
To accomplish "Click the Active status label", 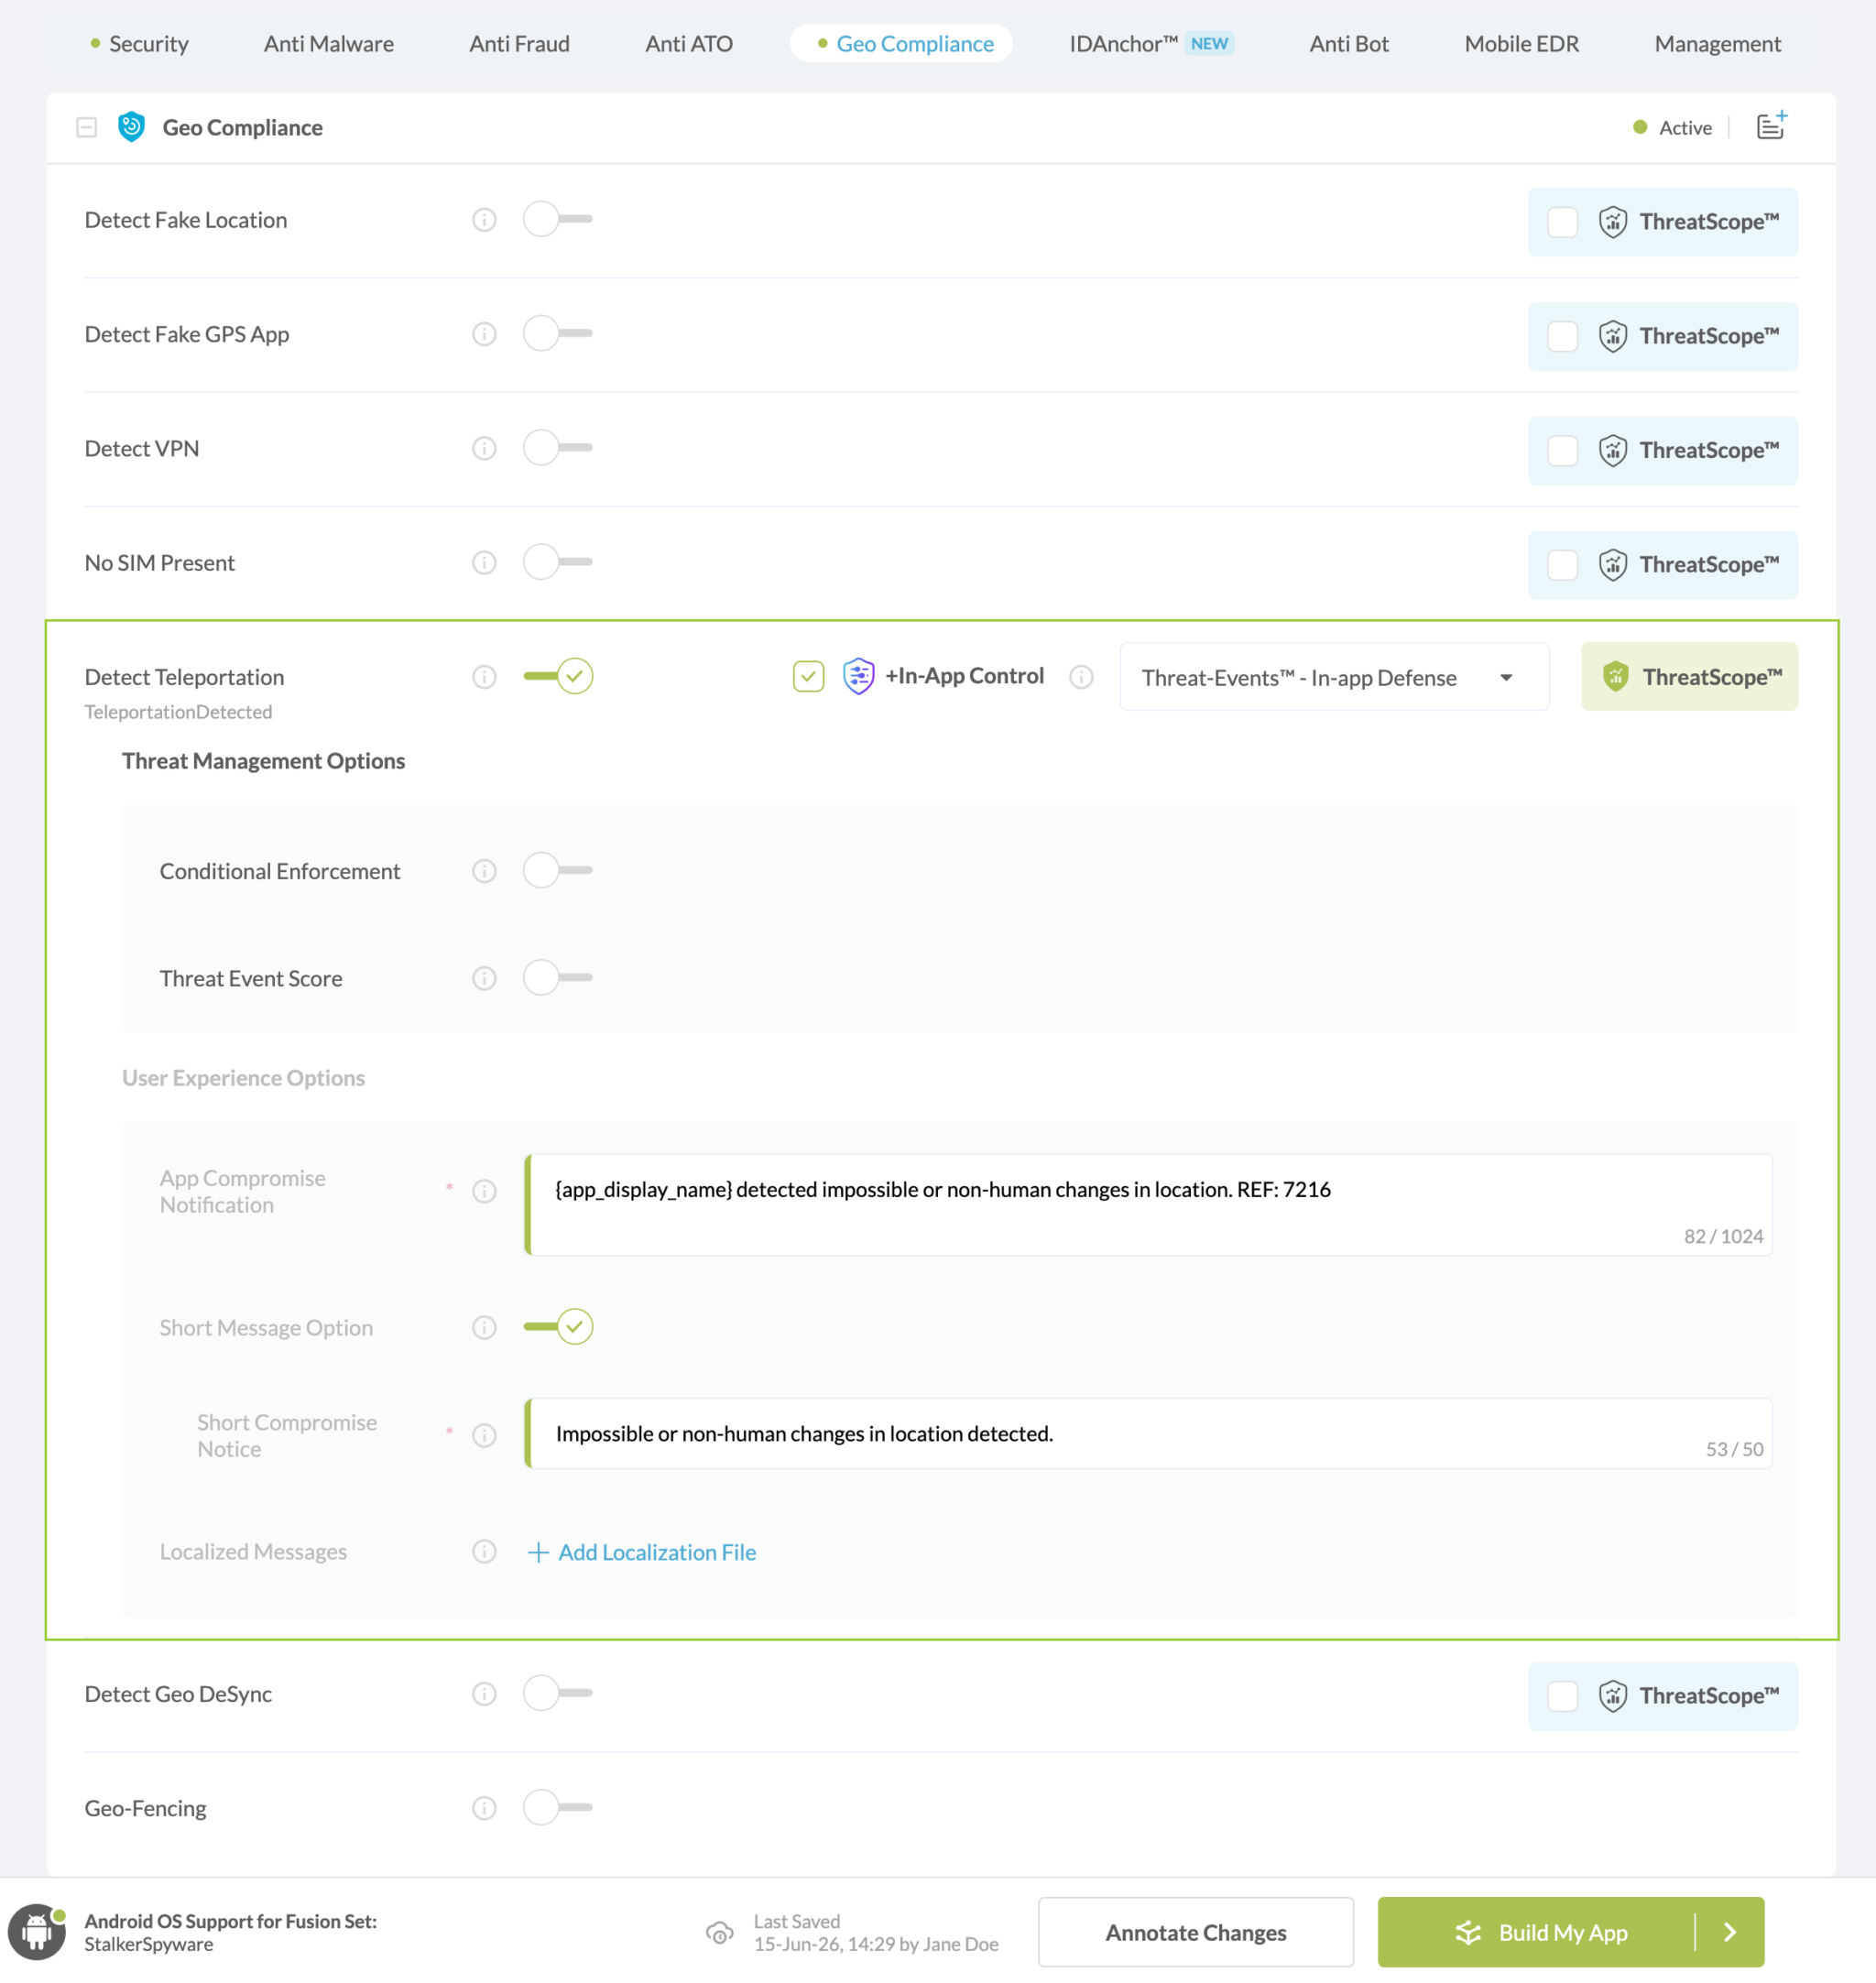I will coord(1684,127).
